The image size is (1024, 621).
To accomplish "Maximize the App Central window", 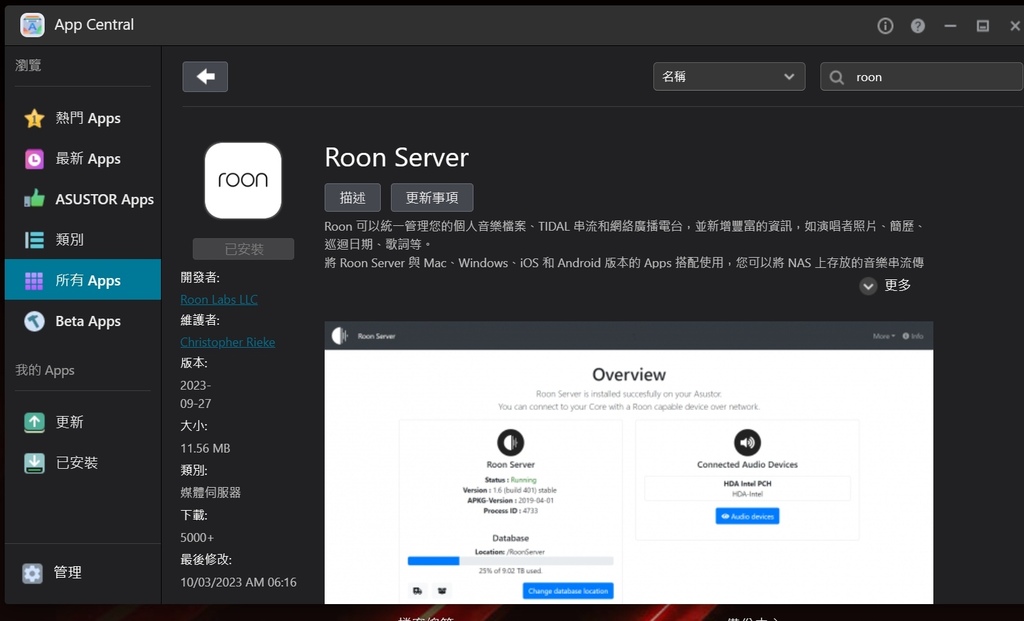I will [982, 25].
